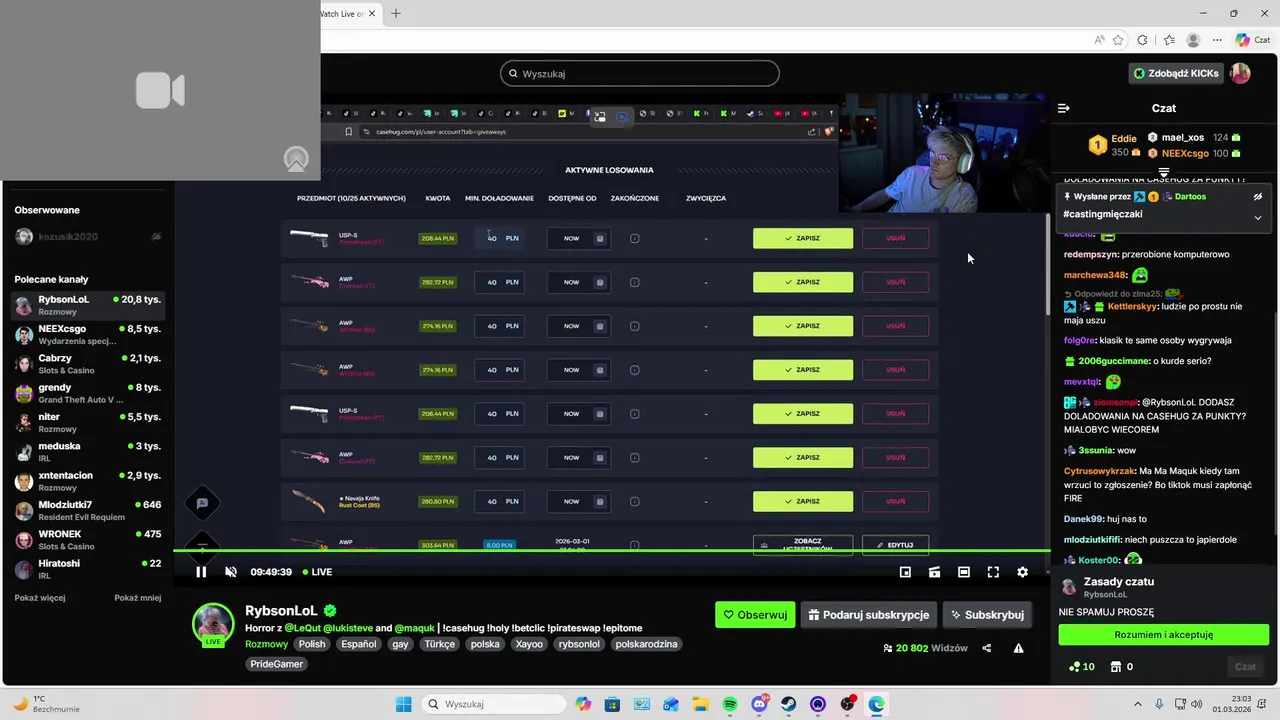The height and width of the screenshot is (720, 1280).
Task: Unmute the stream with the speaker icon
Action: click(x=230, y=572)
